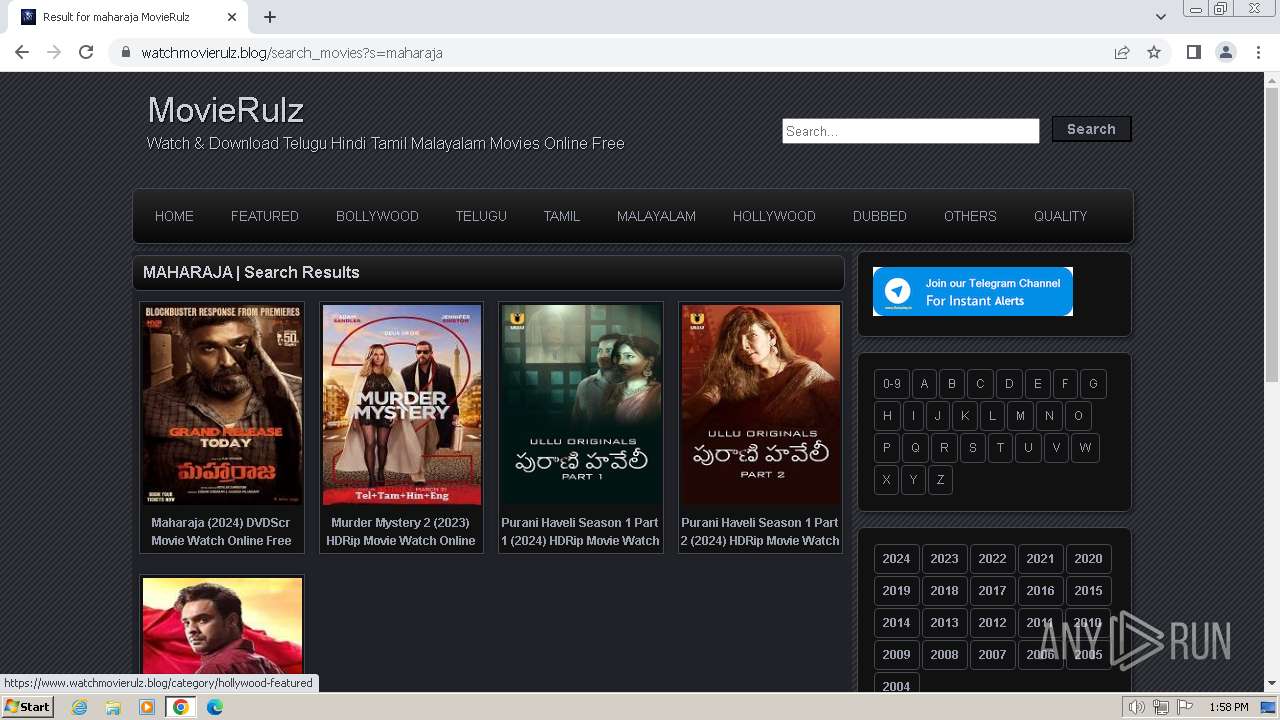Open the DUBBED menu
Screen dimensions: 1280x720
point(880,216)
